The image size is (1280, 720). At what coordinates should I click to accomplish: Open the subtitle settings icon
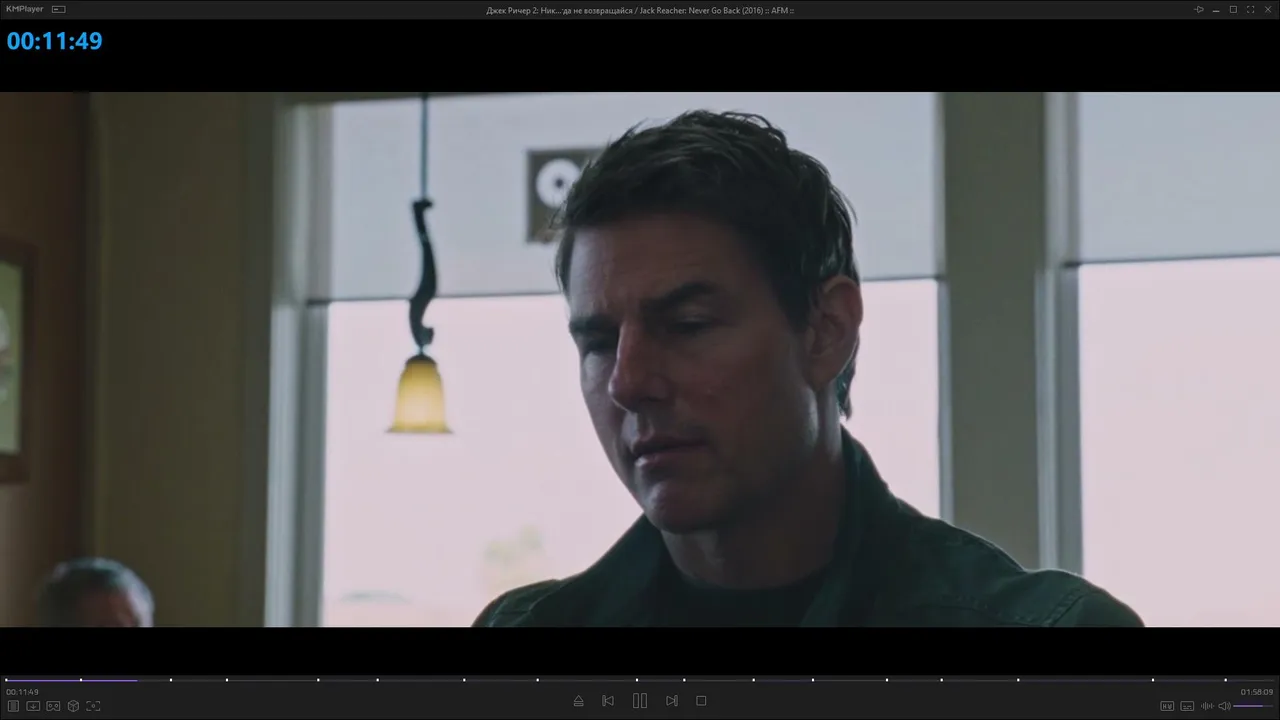[x=1187, y=706]
